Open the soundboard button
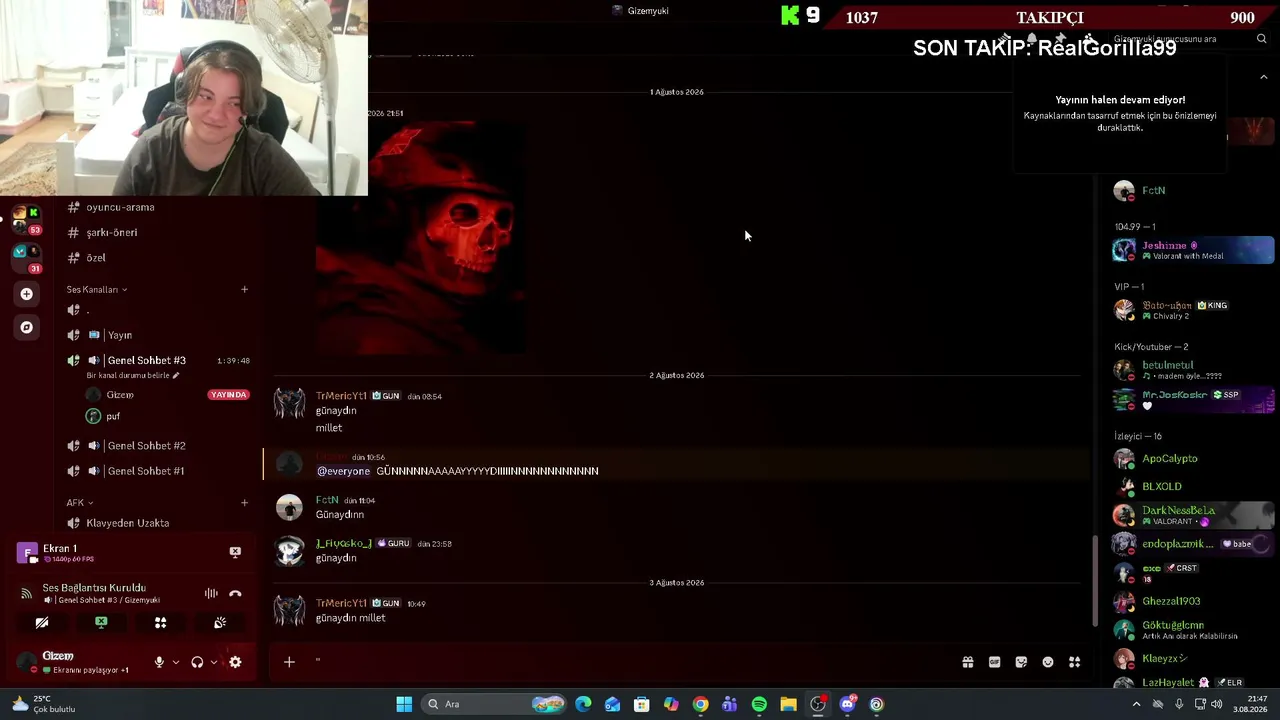Screen dimensions: 1280x720 220,622
